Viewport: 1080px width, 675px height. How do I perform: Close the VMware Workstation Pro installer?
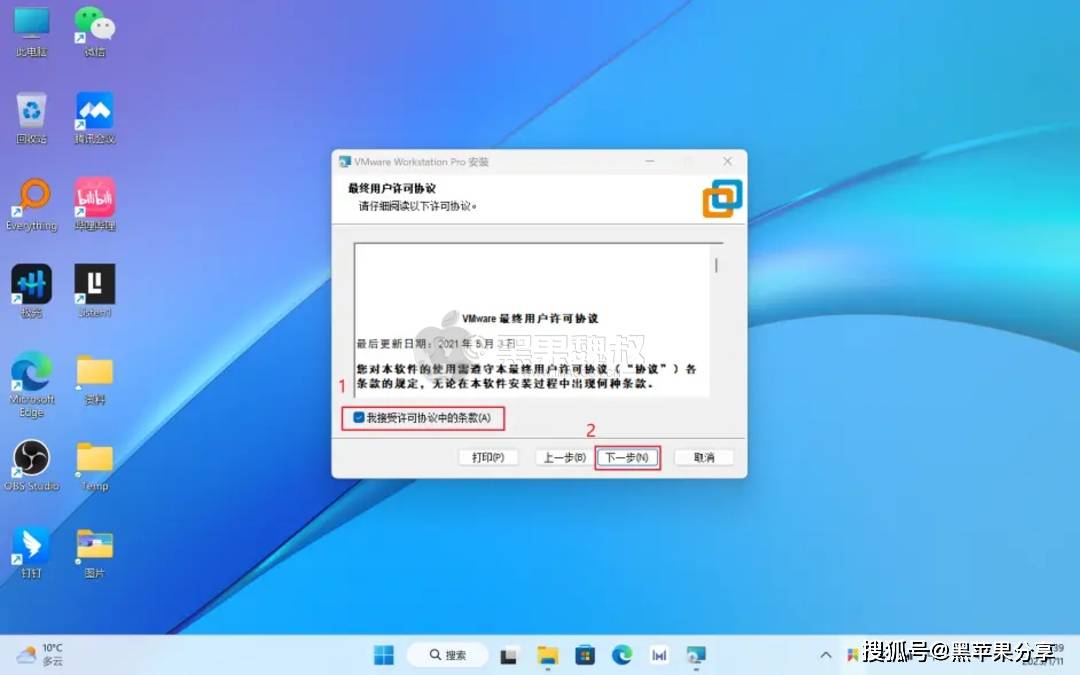[727, 161]
